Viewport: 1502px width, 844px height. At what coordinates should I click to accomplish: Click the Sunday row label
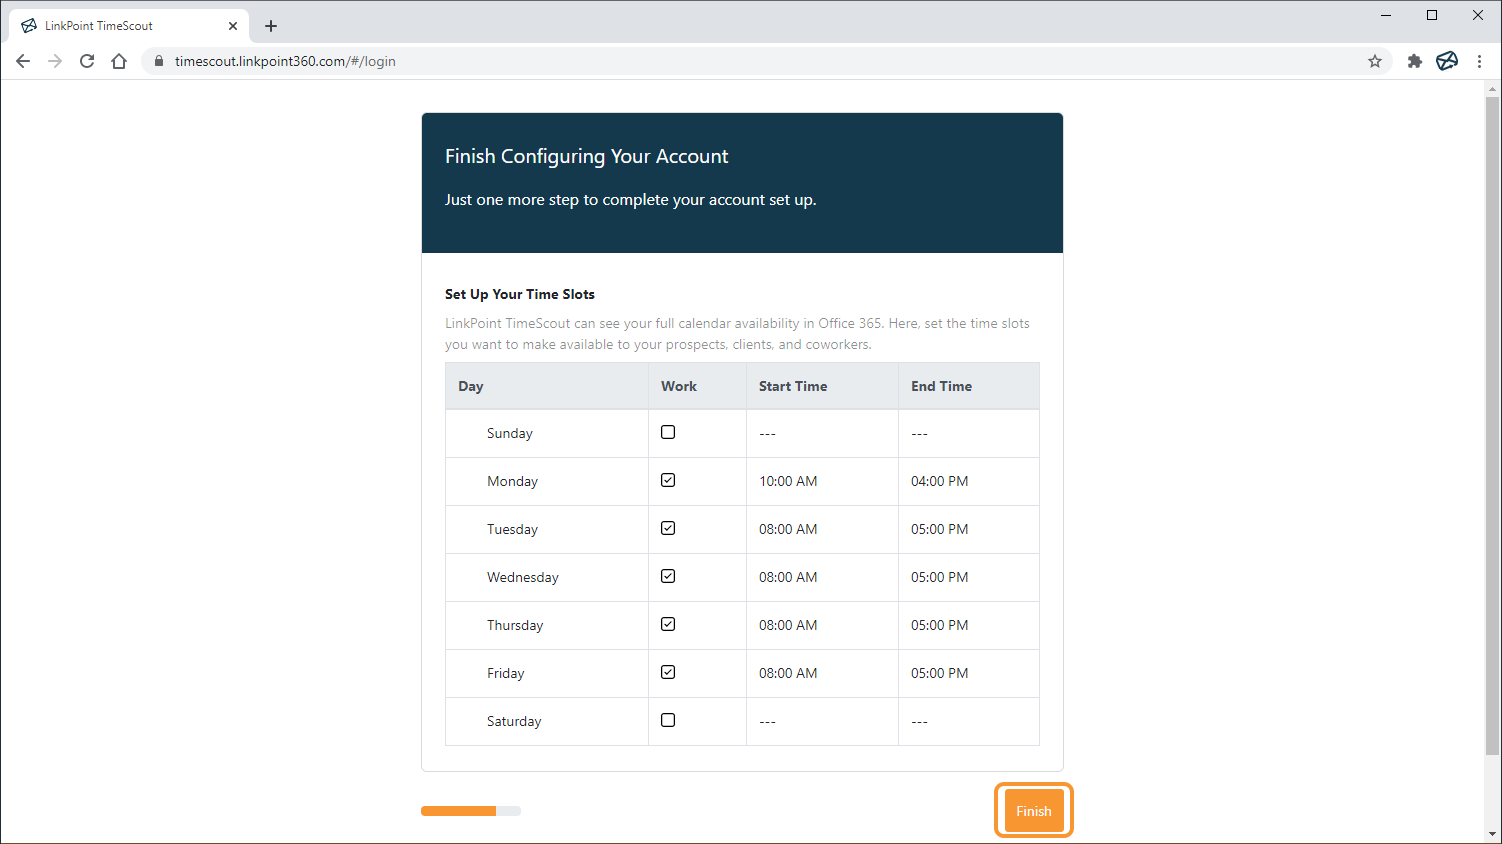click(510, 433)
